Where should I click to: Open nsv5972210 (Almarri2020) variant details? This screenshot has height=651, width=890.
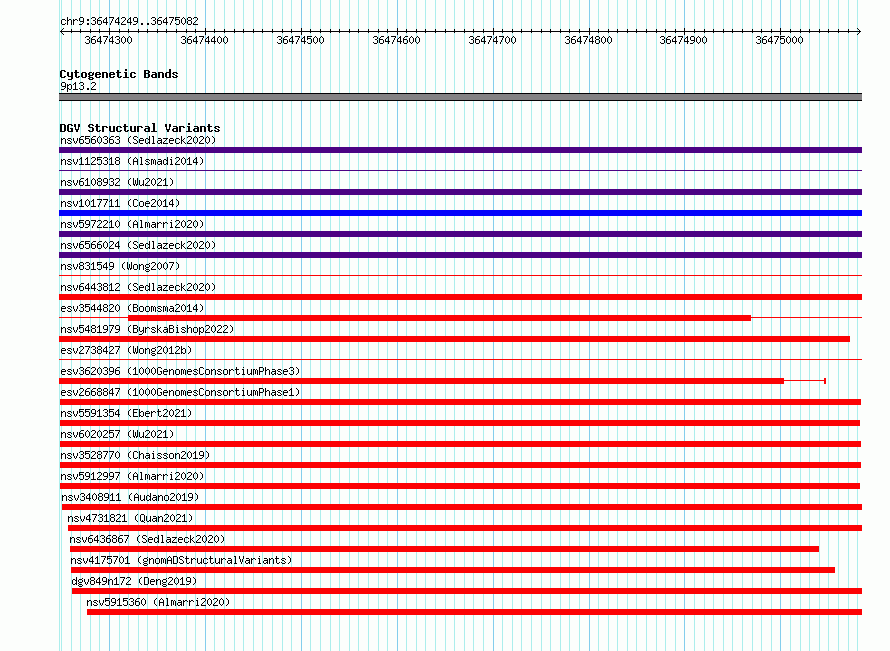coord(132,224)
